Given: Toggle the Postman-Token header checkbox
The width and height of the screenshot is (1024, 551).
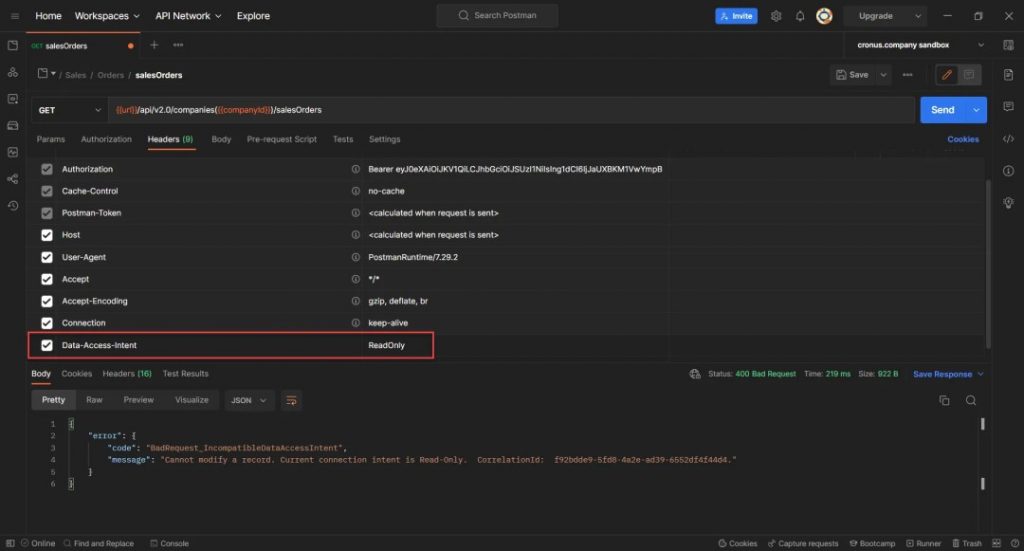Looking at the screenshot, I should click(x=46, y=213).
